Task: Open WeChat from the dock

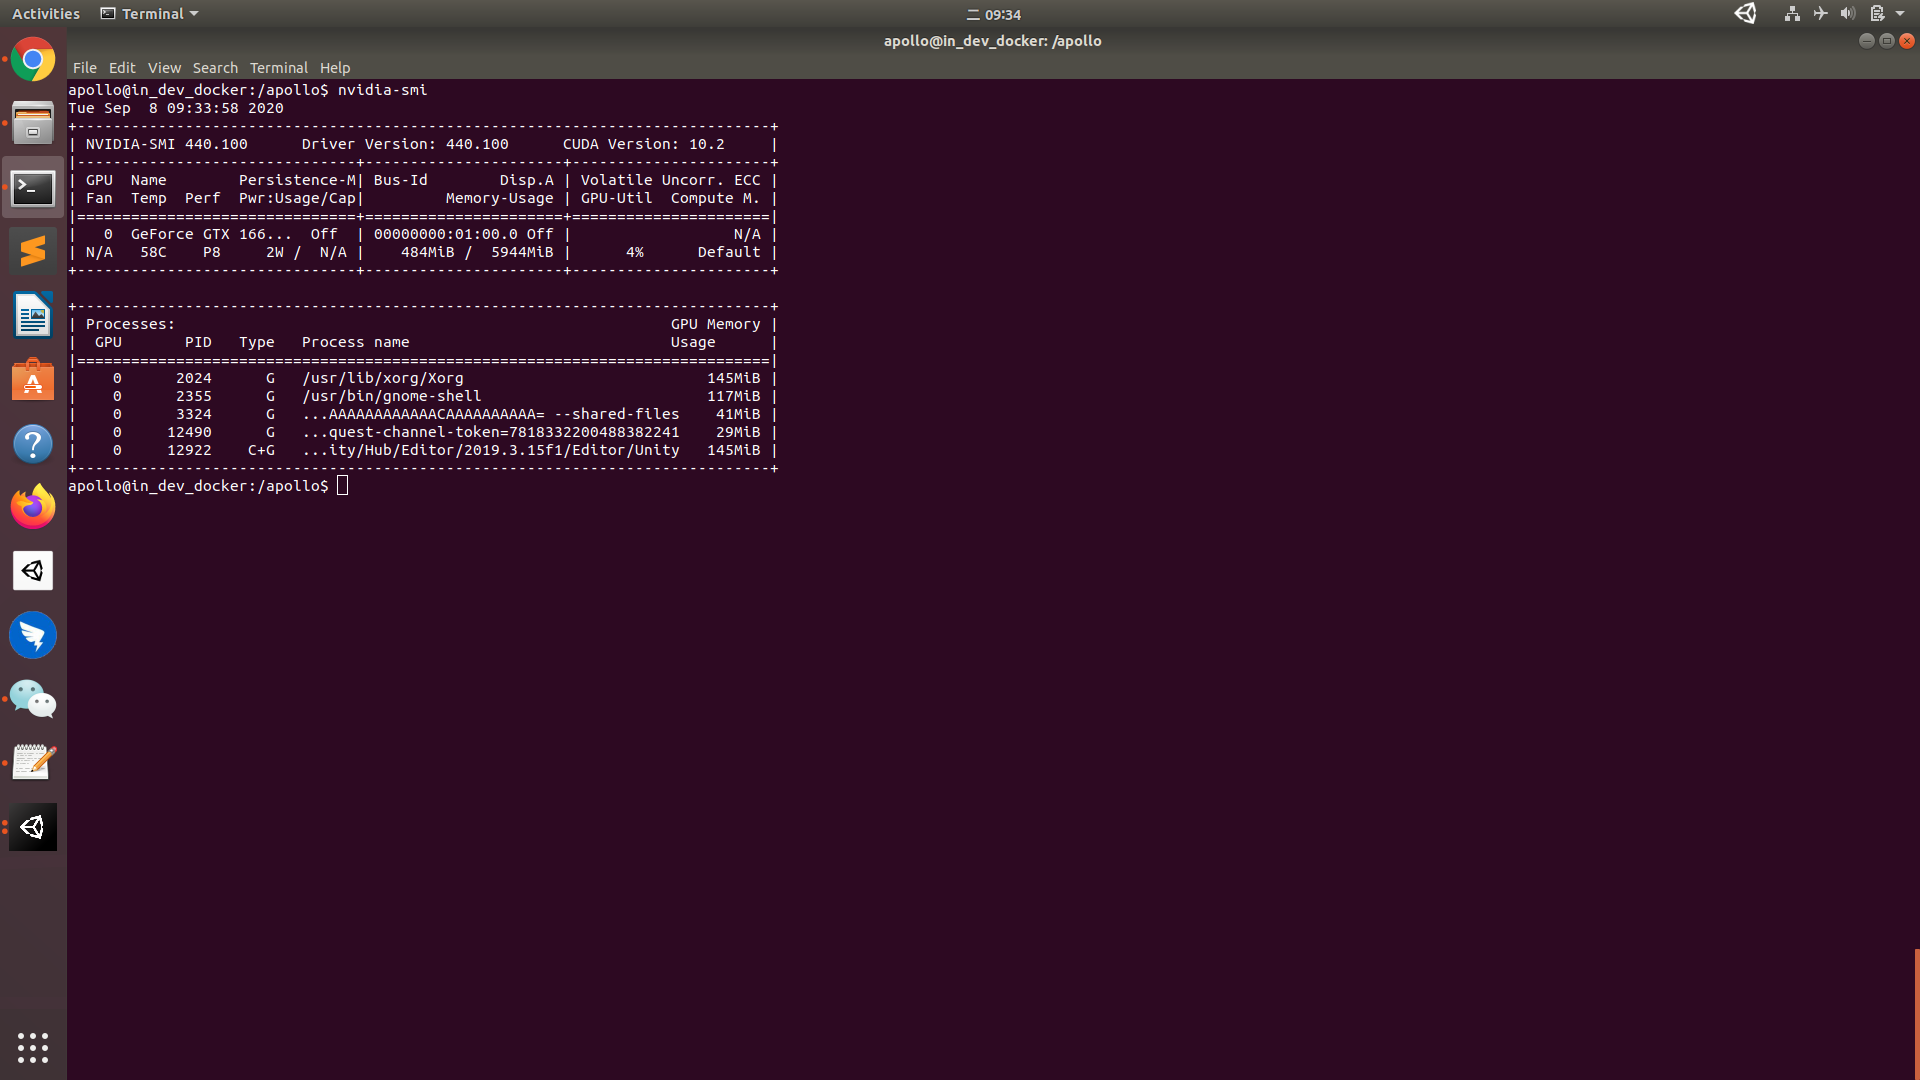Action: tap(33, 699)
